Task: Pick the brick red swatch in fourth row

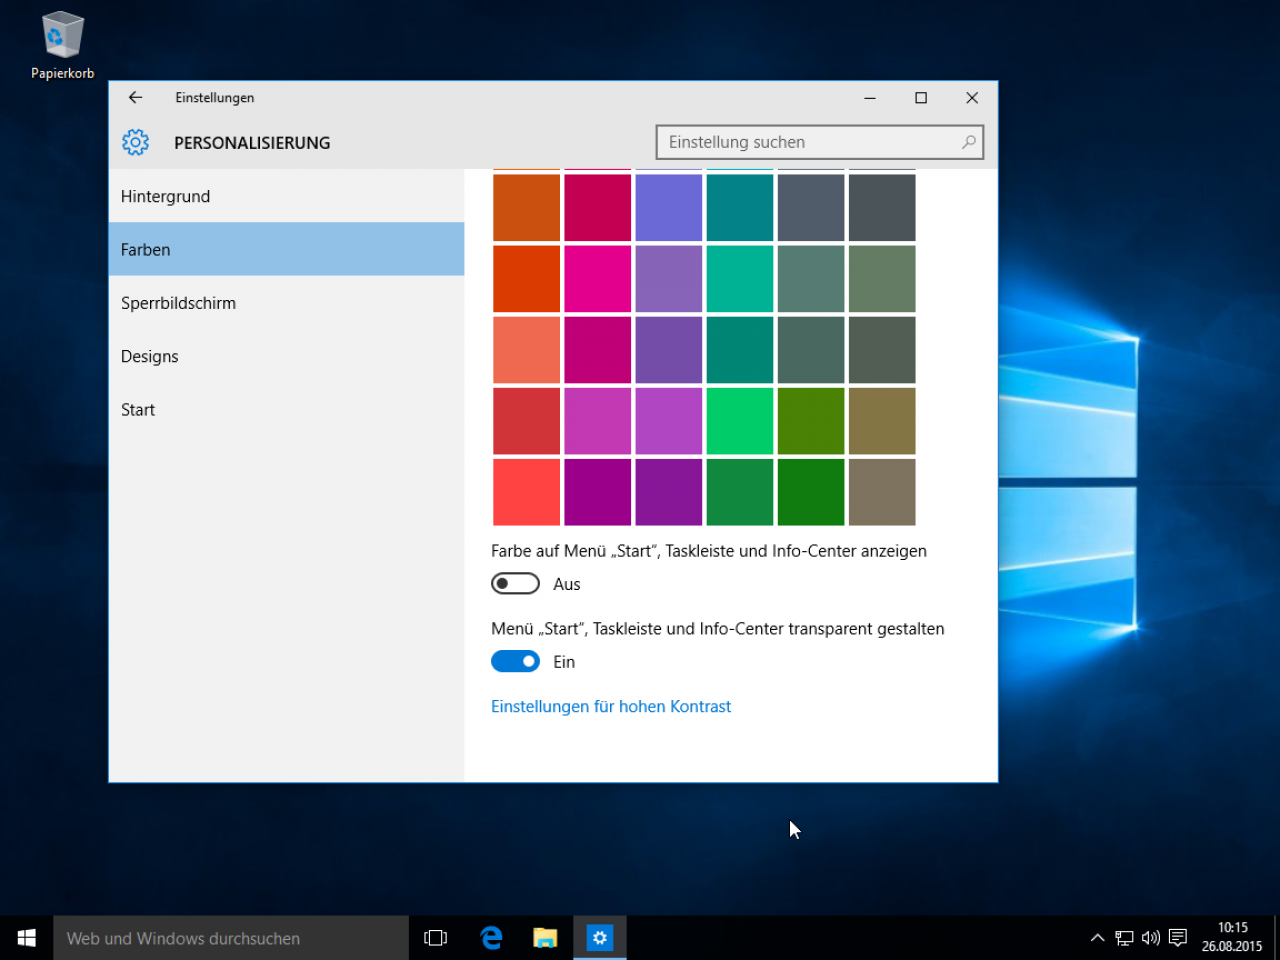Action: pyautogui.click(x=526, y=421)
